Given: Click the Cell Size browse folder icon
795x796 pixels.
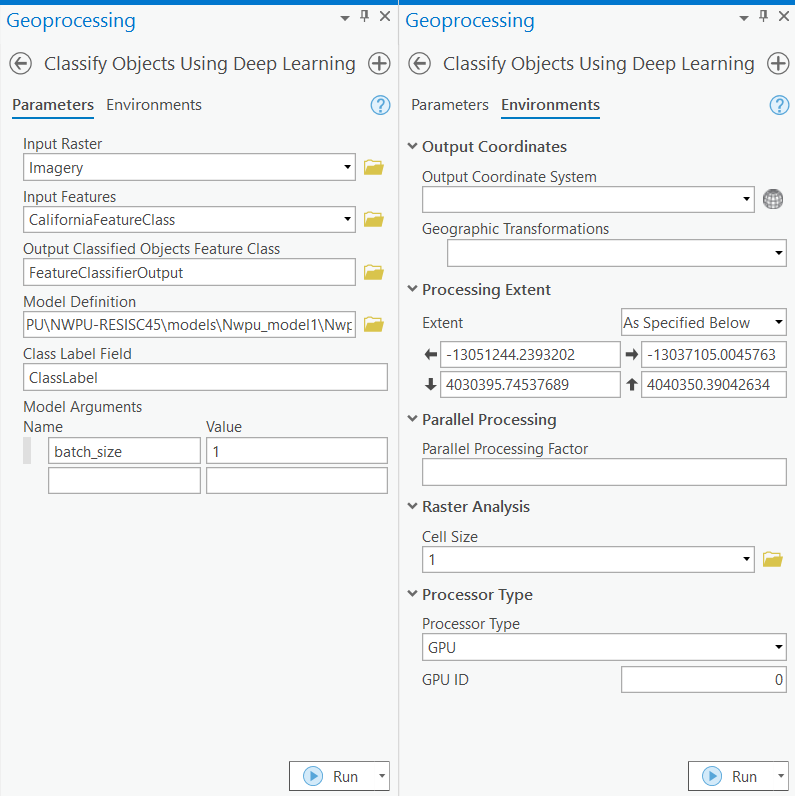Looking at the screenshot, I should (772, 560).
